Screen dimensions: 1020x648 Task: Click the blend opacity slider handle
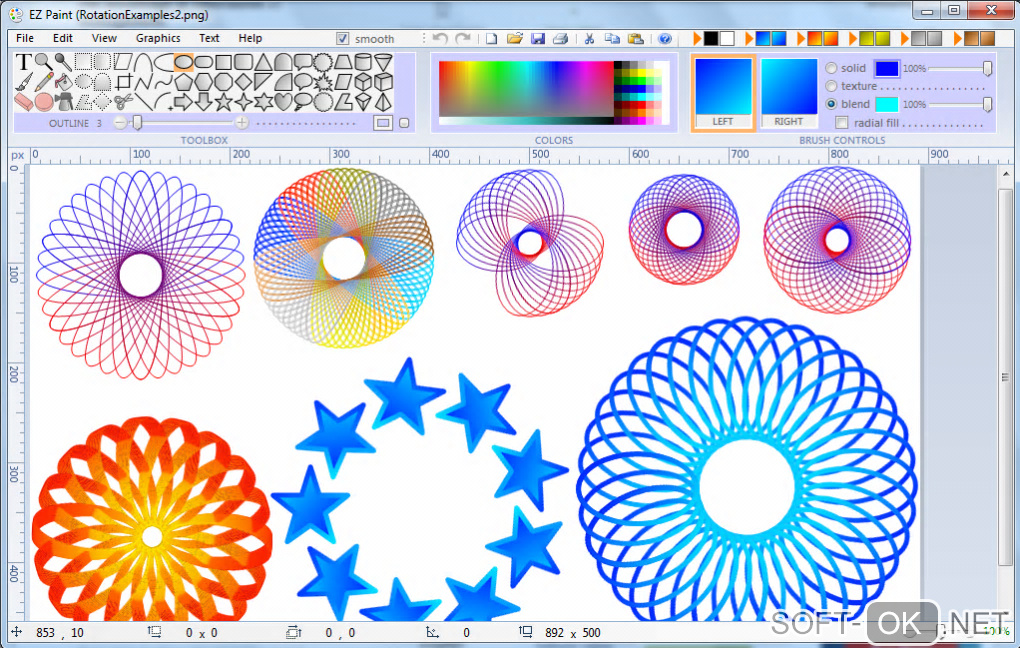click(x=987, y=104)
